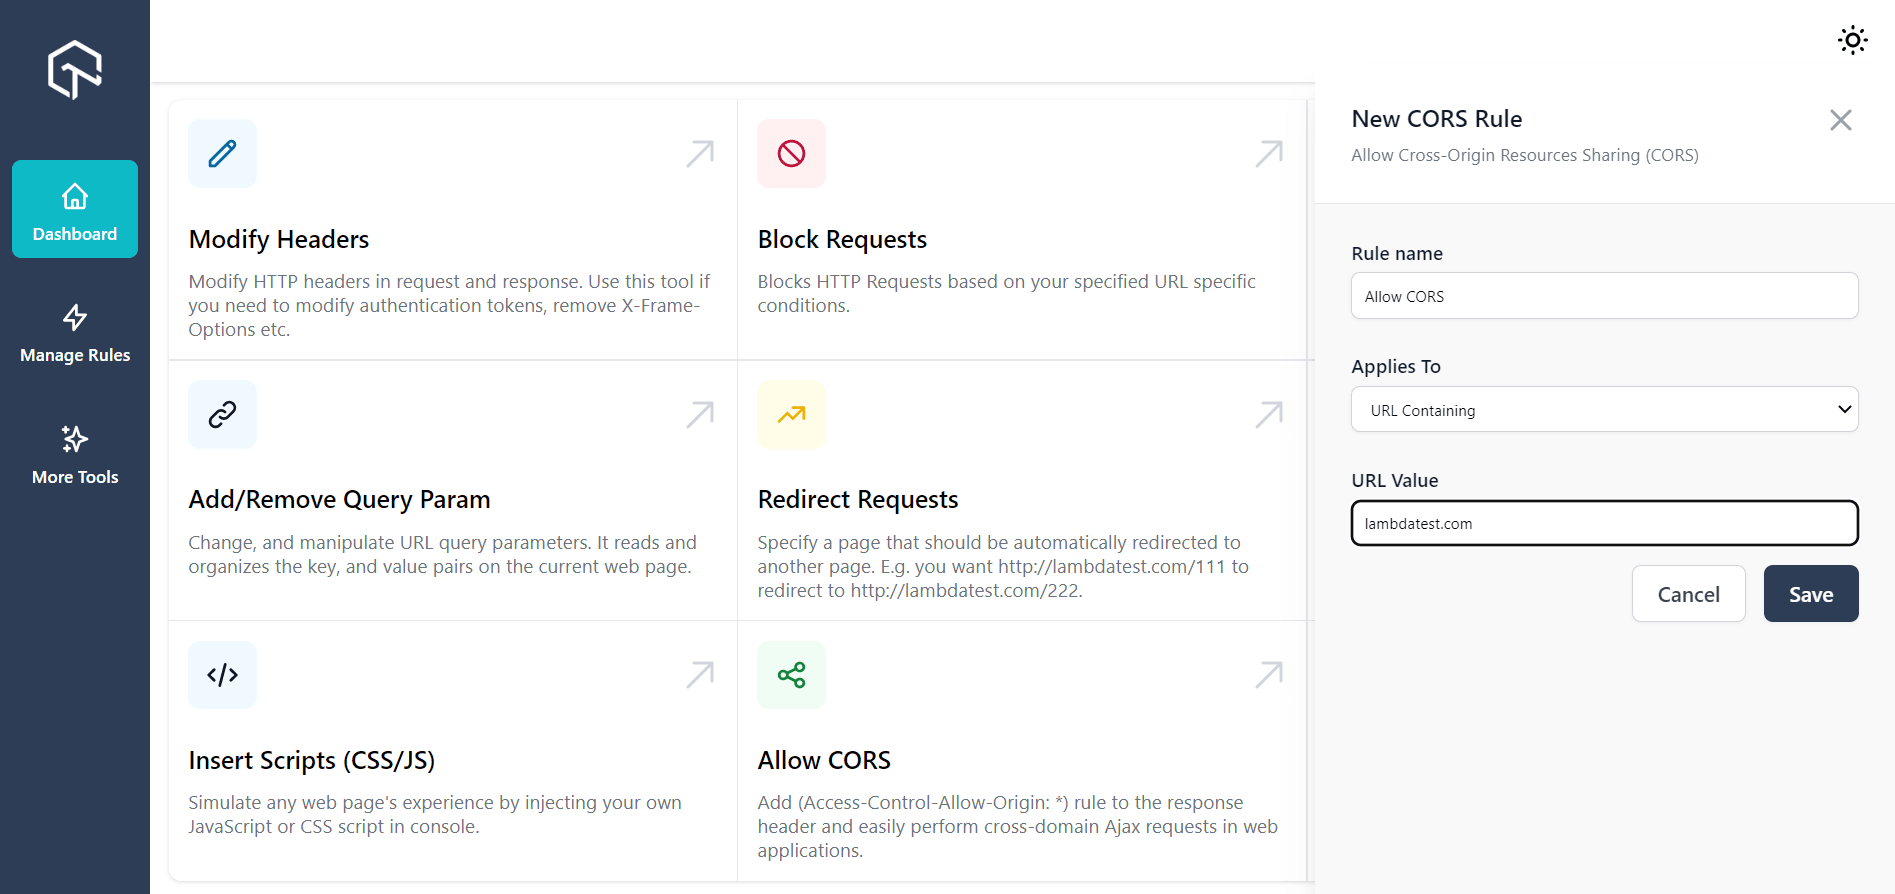Toggle light/dark theme sun icon

[x=1852, y=40]
